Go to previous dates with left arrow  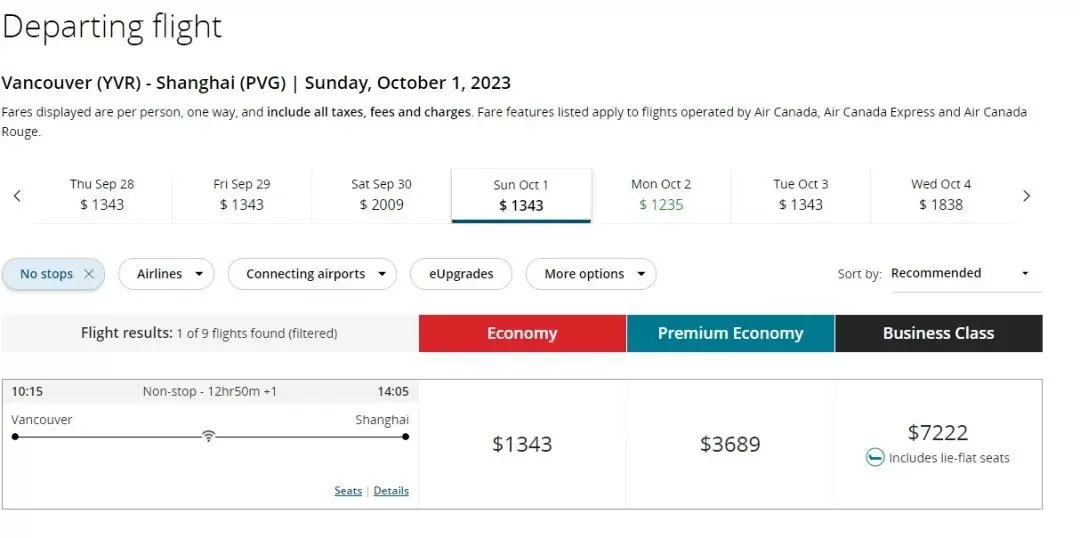(17, 196)
